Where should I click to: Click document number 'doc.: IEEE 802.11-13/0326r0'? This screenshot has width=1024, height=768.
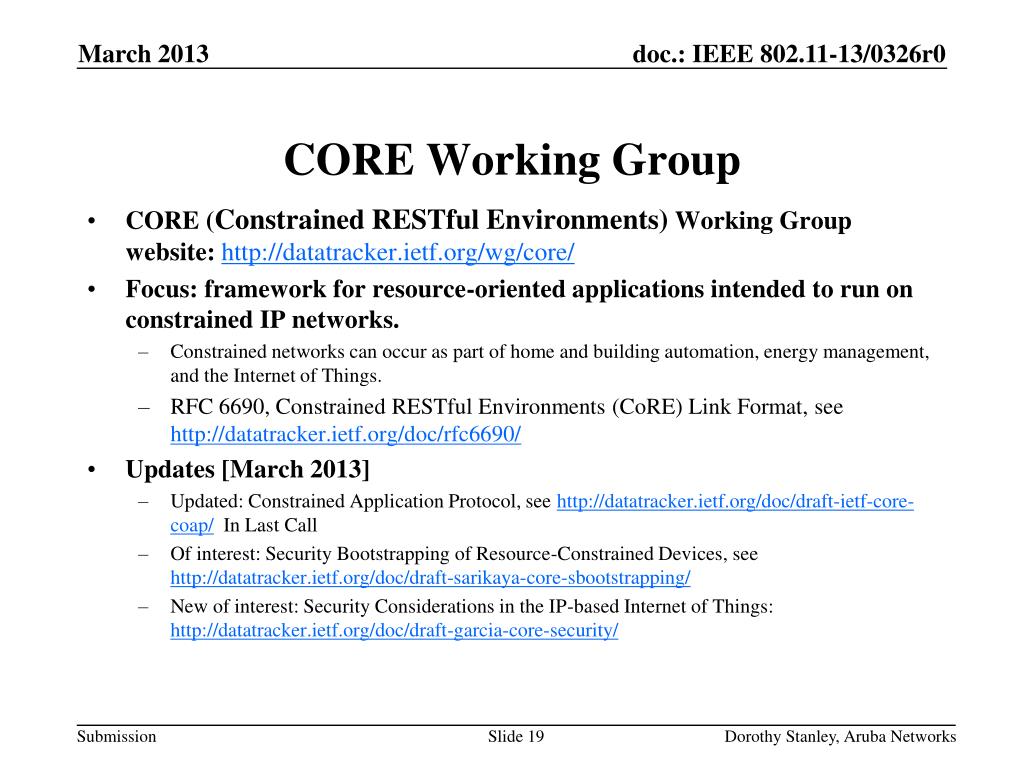coord(789,54)
